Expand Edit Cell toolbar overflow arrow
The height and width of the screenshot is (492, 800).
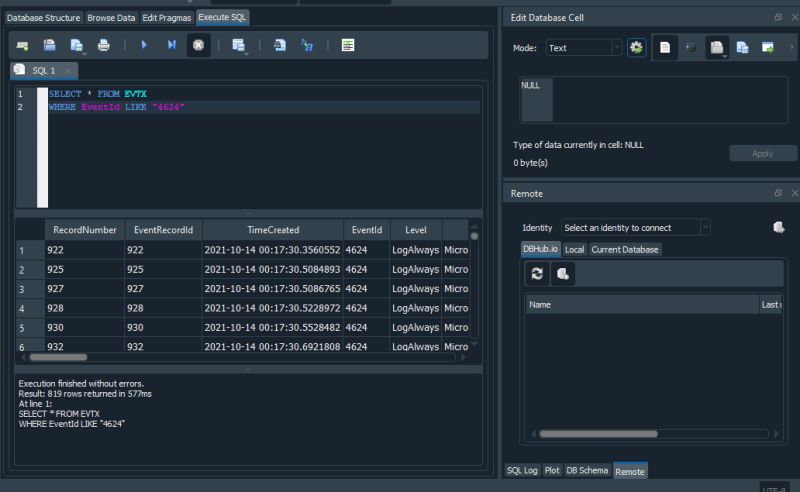[792, 48]
